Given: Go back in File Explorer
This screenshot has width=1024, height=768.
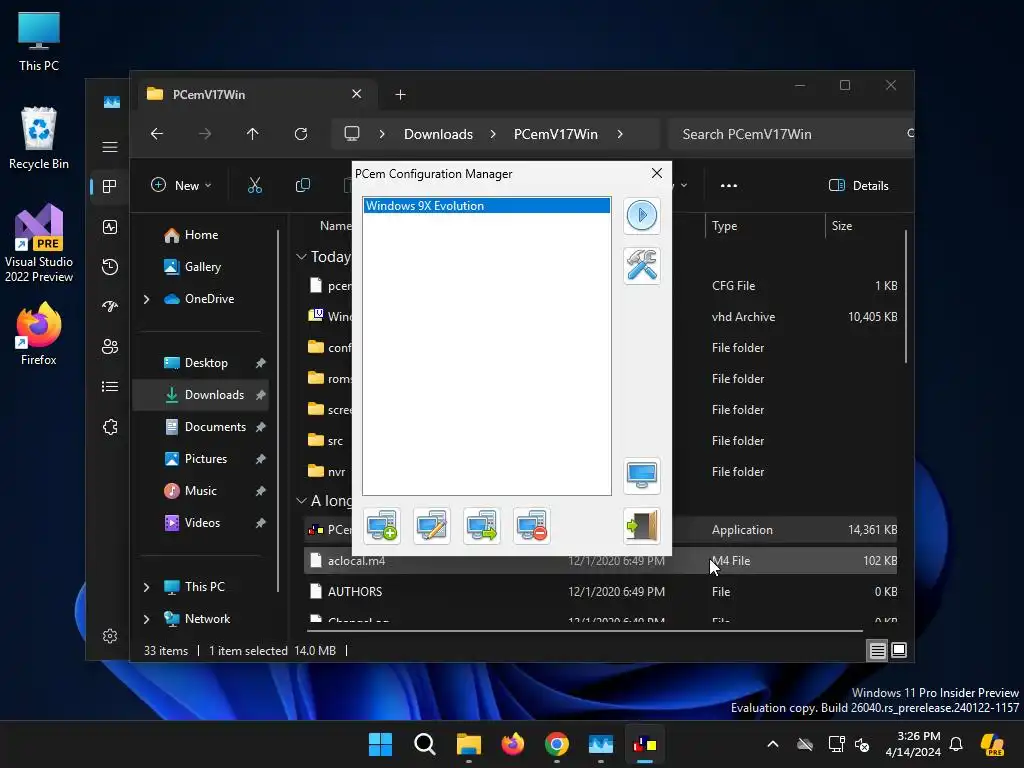Looking at the screenshot, I should click(157, 134).
